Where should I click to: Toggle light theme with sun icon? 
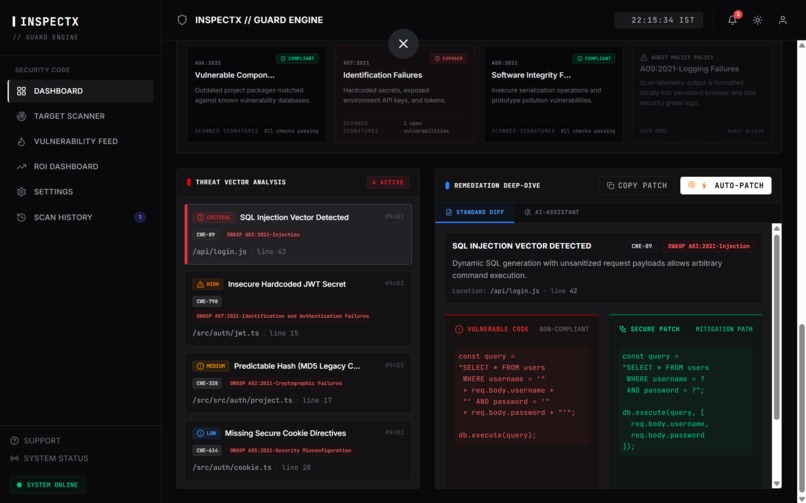pos(757,21)
